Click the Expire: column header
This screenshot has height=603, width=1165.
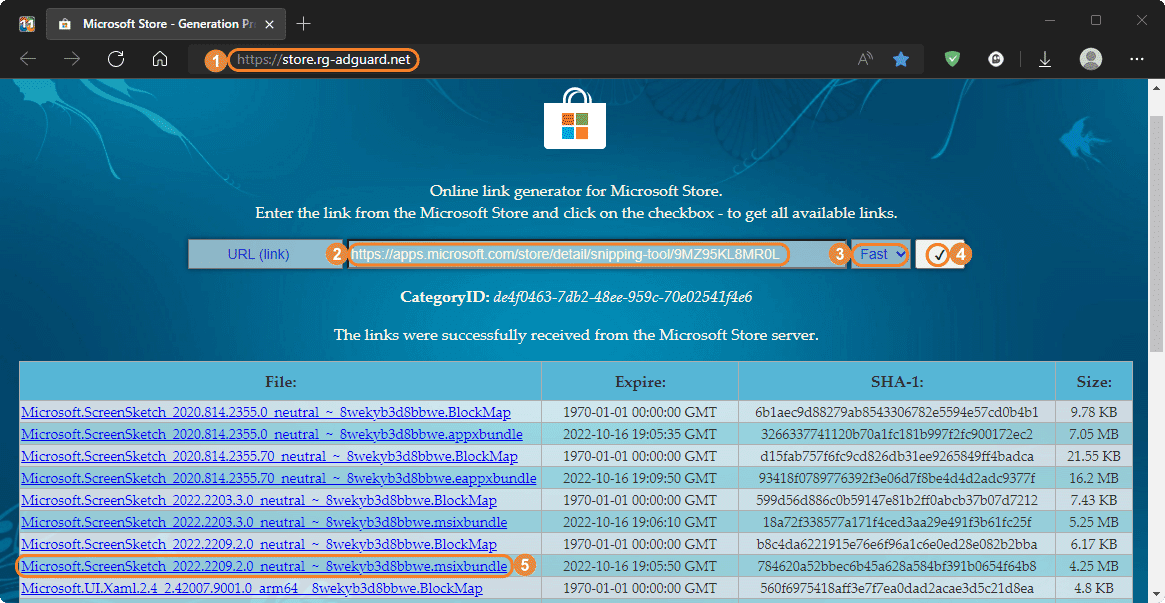pos(640,382)
